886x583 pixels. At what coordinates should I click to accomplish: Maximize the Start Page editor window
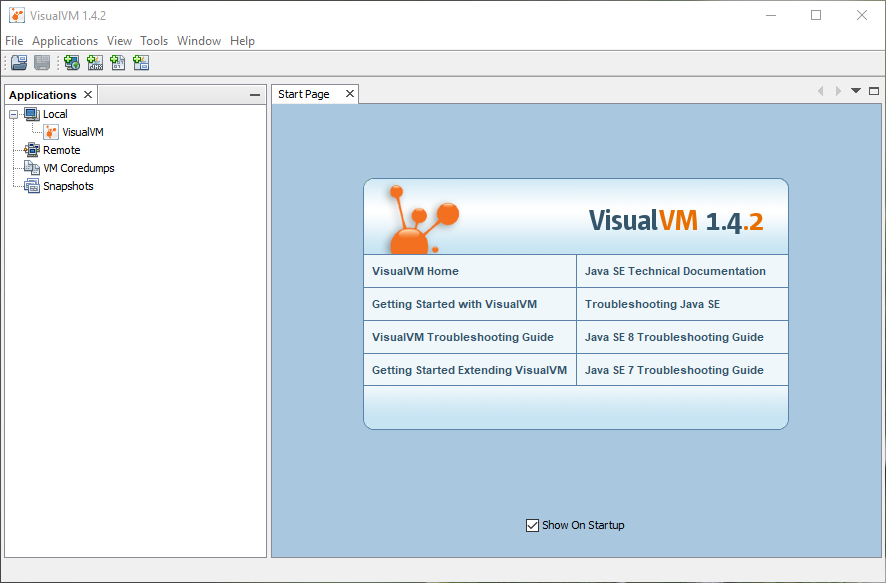(873, 91)
